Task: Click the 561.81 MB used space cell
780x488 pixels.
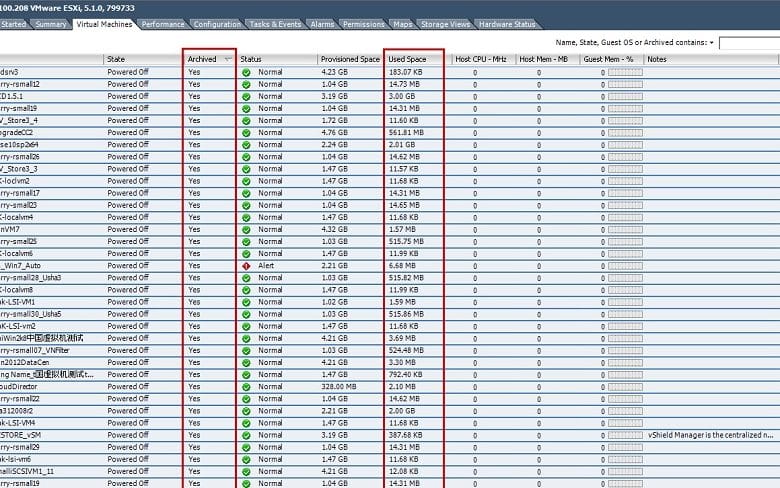Action: click(x=406, y=133)
